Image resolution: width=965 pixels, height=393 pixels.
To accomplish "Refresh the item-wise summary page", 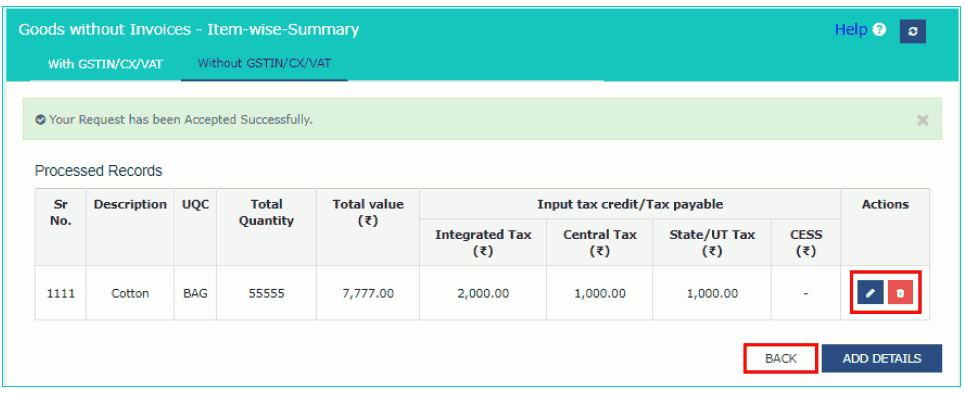I will pos(913,32).
